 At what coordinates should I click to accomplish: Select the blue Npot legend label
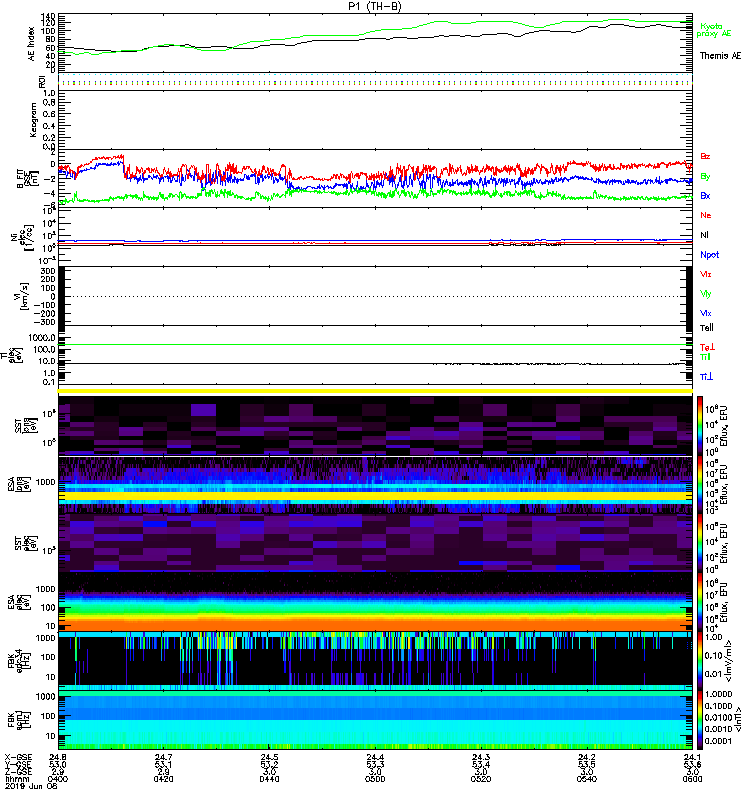tap(710, 255)
